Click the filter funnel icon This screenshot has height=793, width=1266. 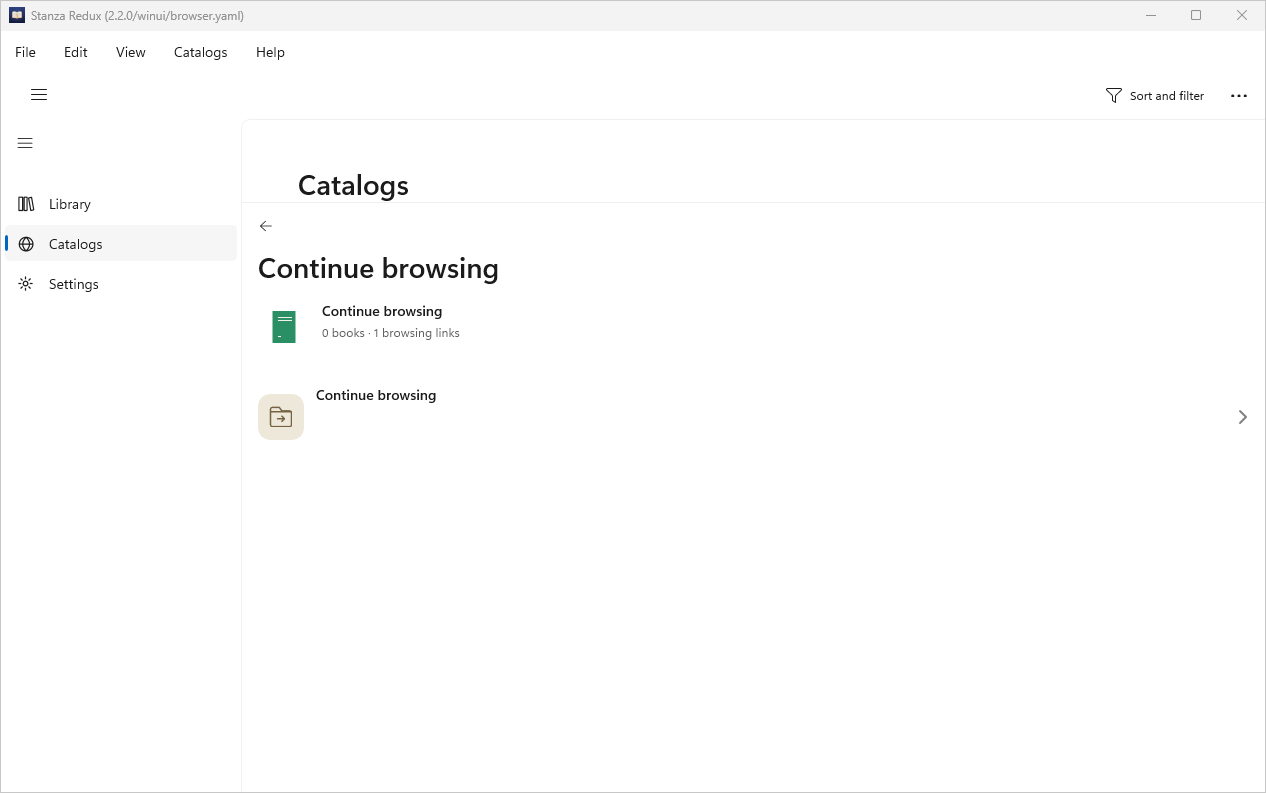1114,96
